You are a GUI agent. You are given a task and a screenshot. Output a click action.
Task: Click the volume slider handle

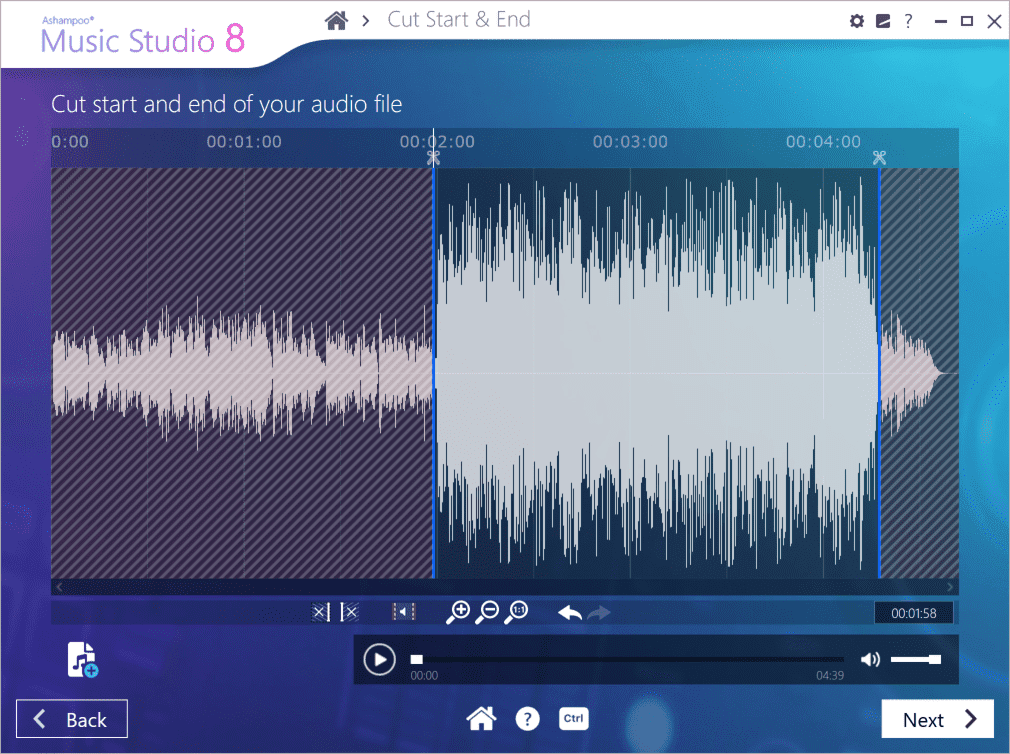tap(935, 659)
